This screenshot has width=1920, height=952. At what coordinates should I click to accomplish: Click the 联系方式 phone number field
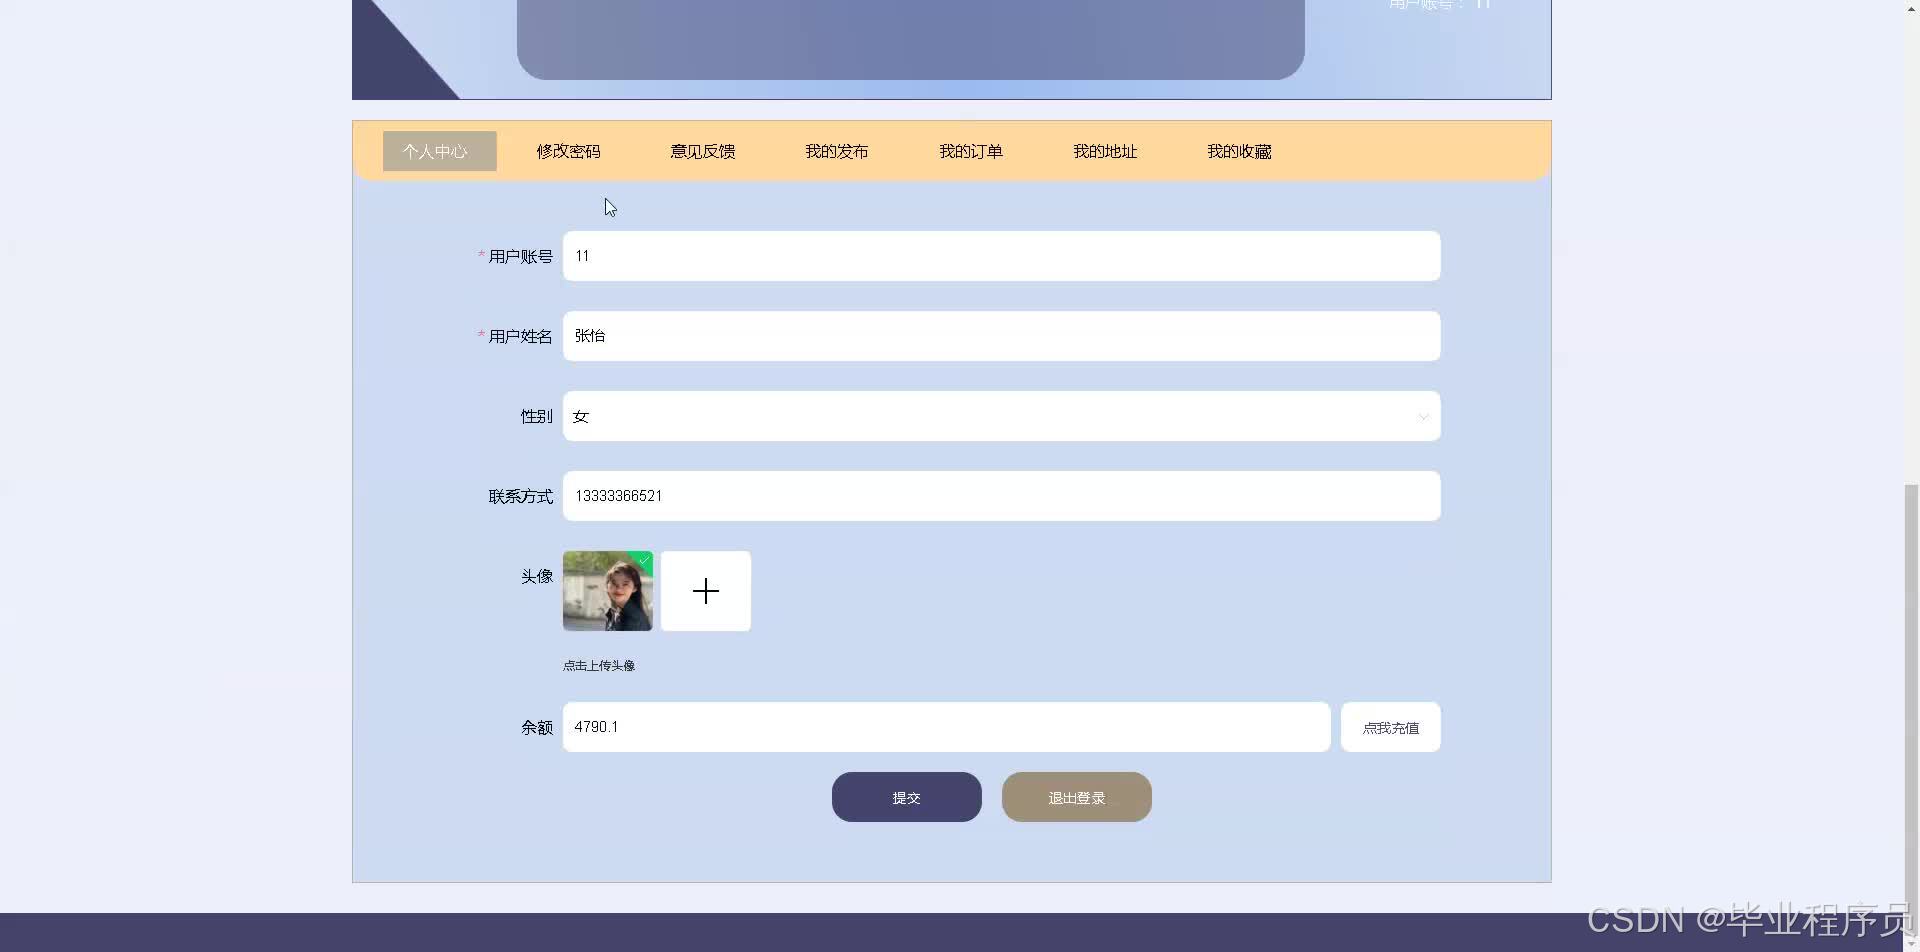coord(1001,496)
